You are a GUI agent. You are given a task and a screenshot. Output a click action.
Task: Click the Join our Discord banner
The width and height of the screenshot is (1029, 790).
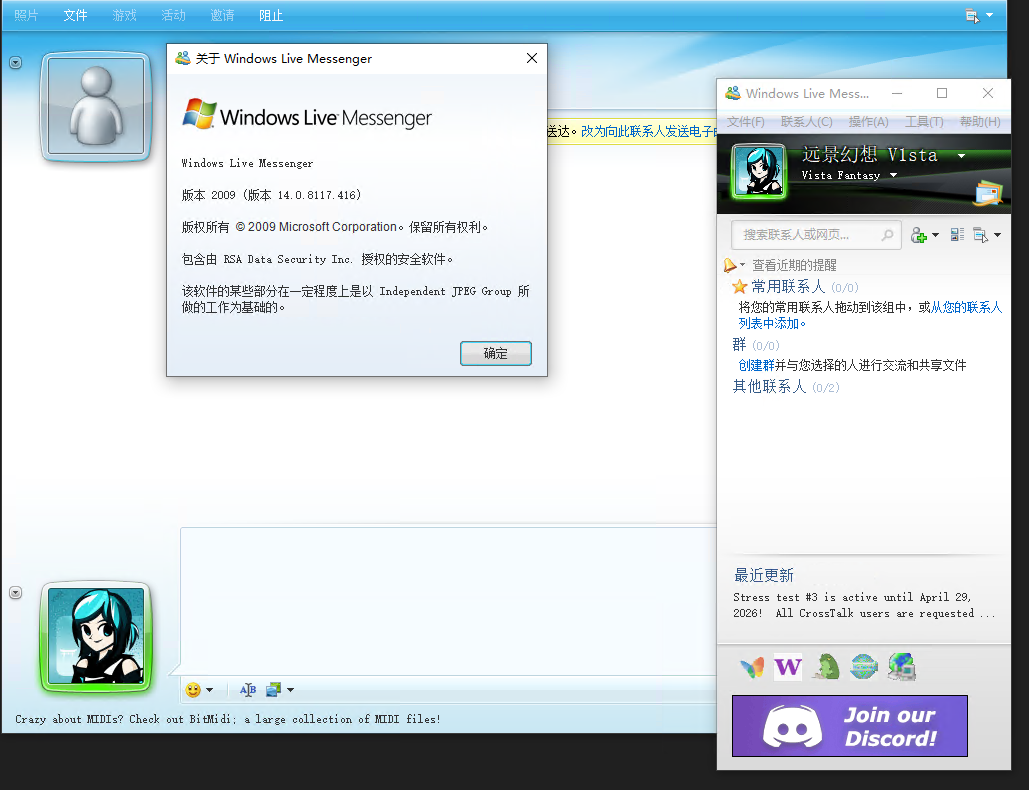(850, 726)
